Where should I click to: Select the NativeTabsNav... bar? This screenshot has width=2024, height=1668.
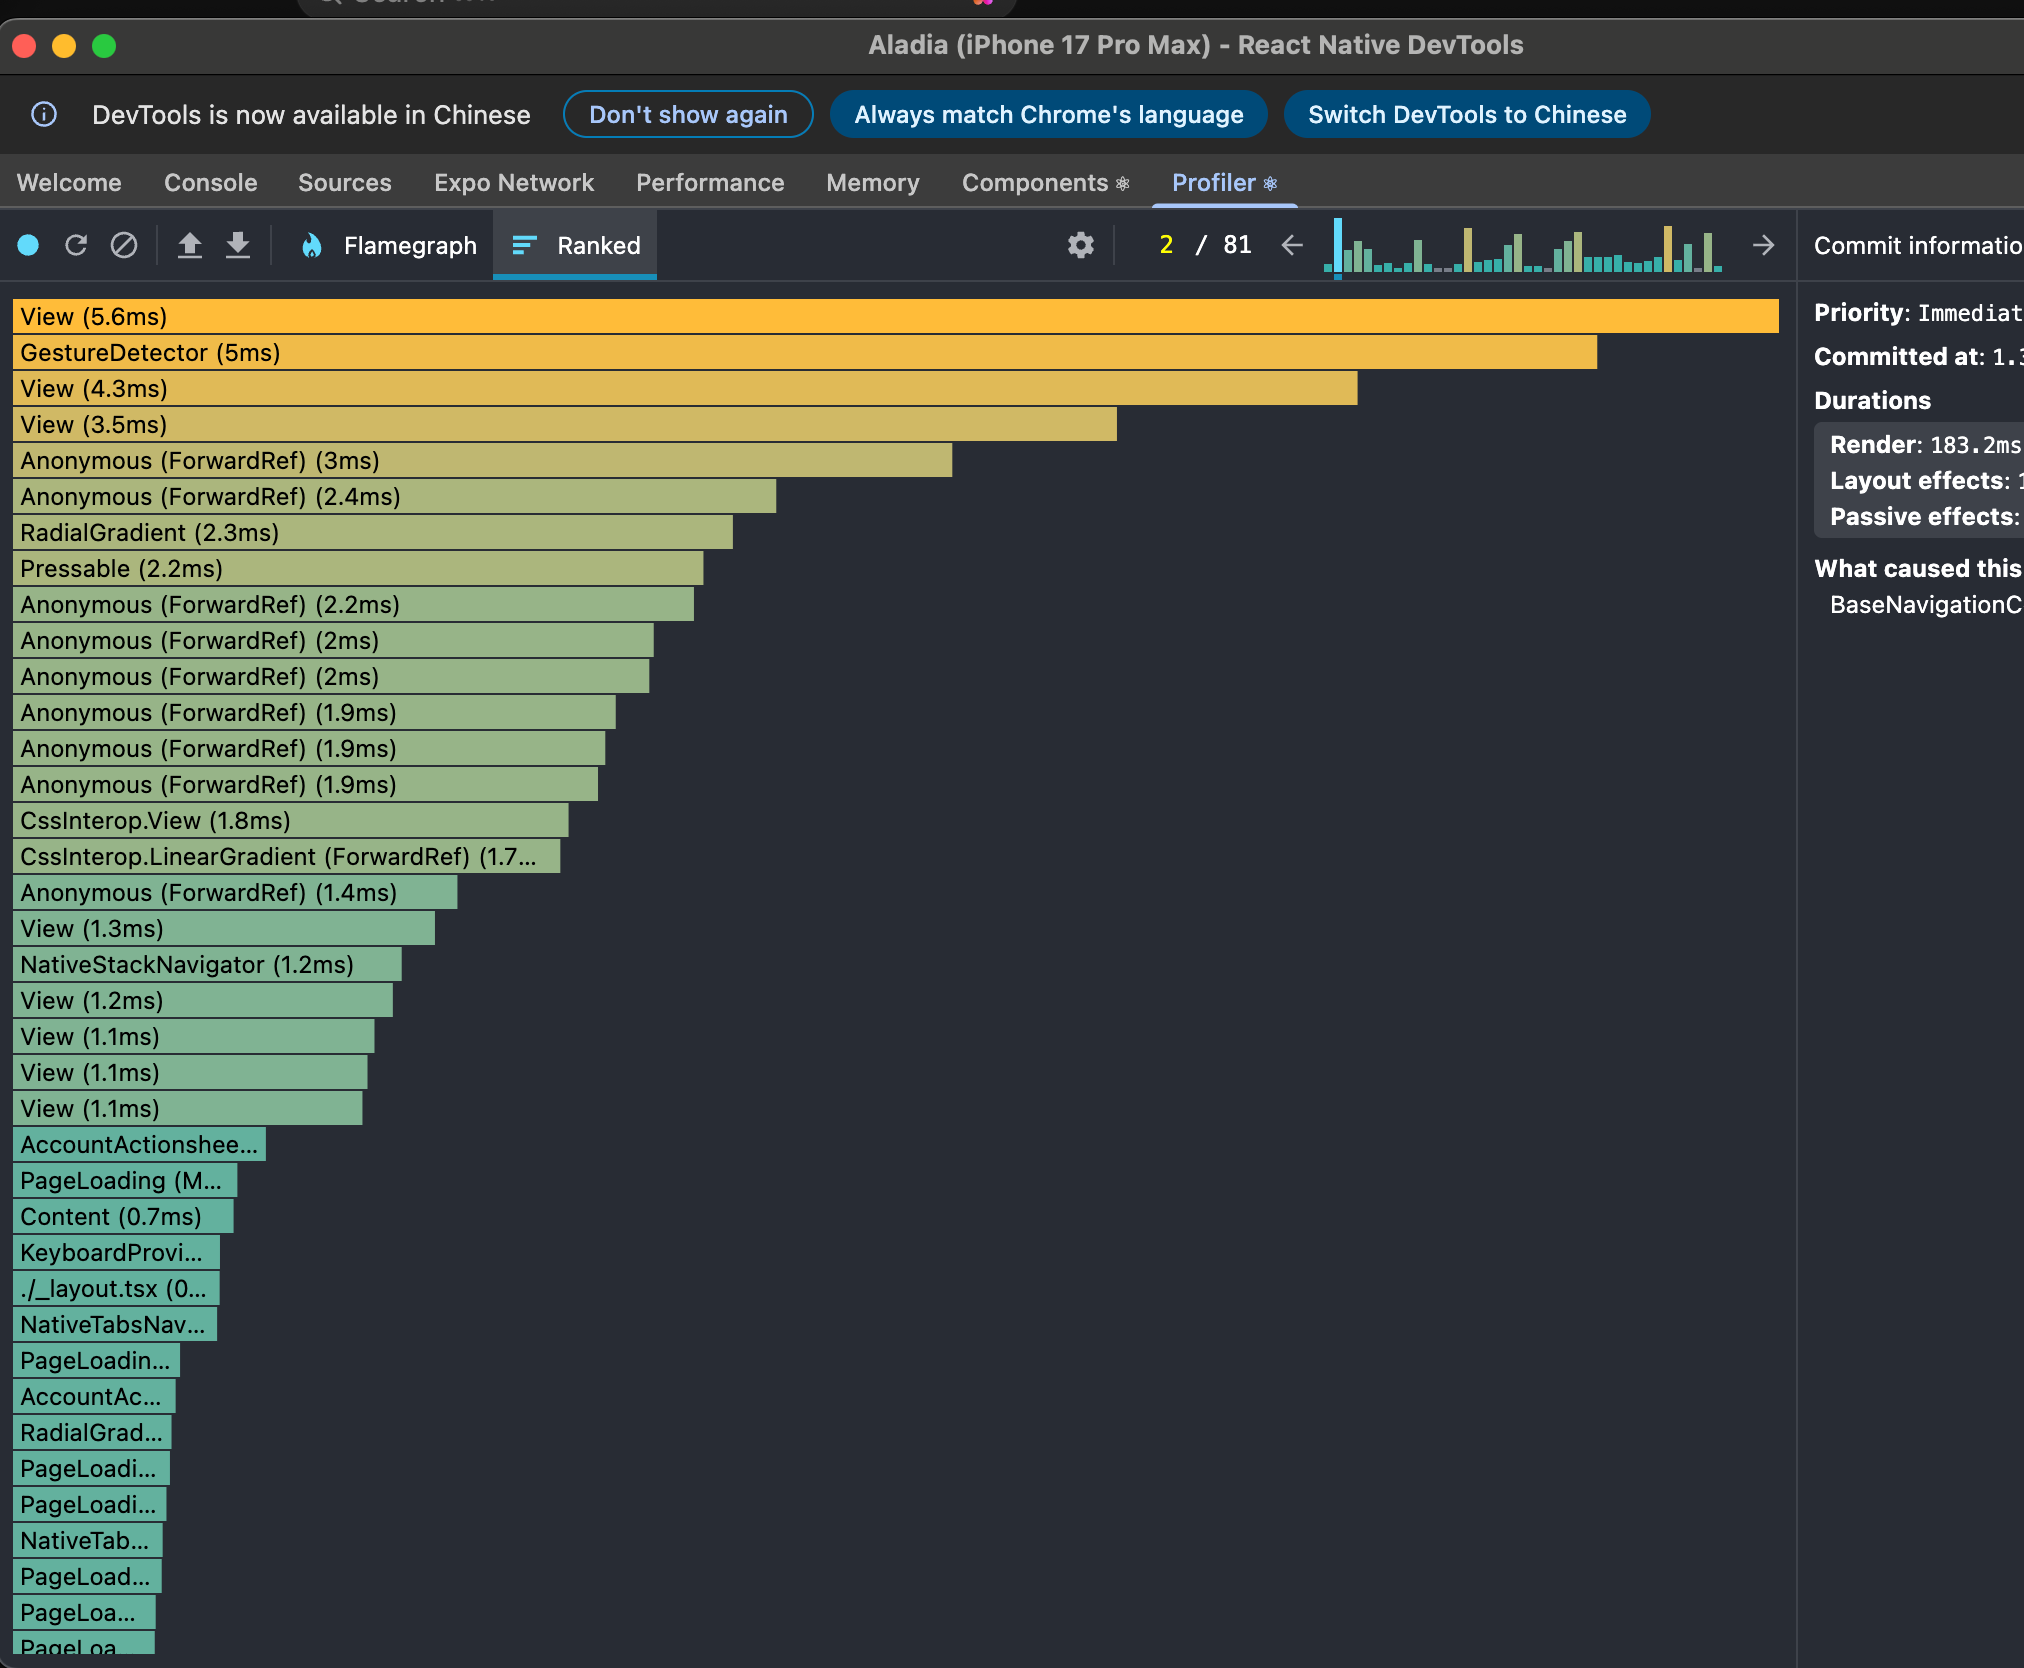click(115, 1325)
